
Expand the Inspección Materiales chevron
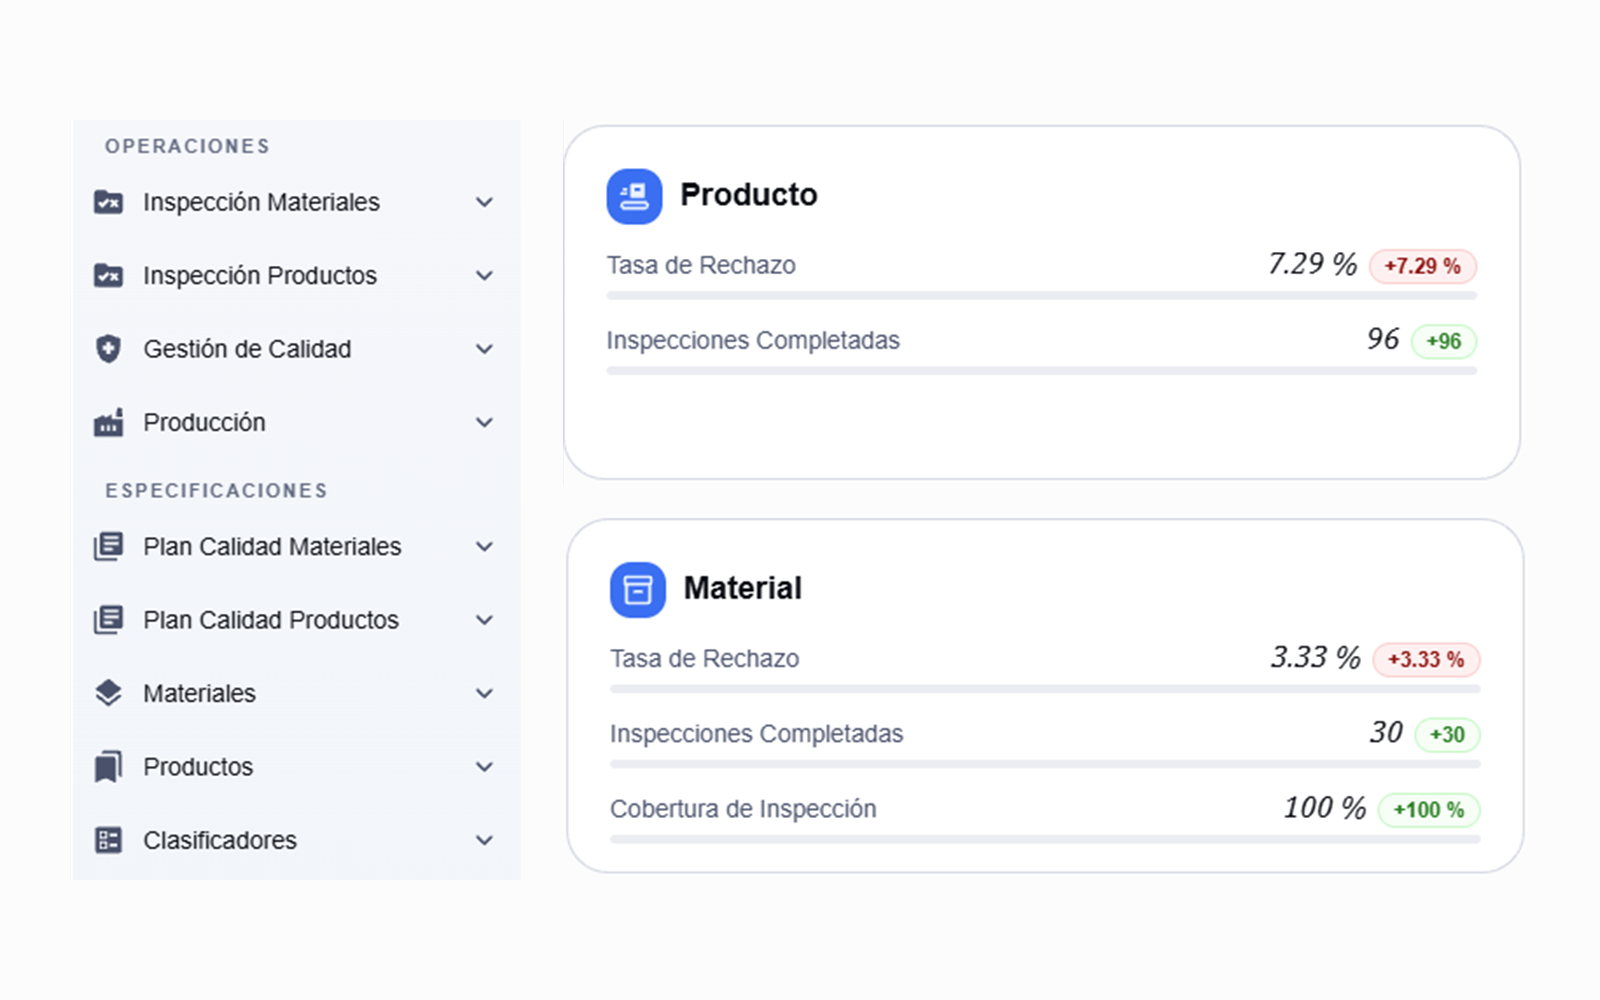coord(484,202)
